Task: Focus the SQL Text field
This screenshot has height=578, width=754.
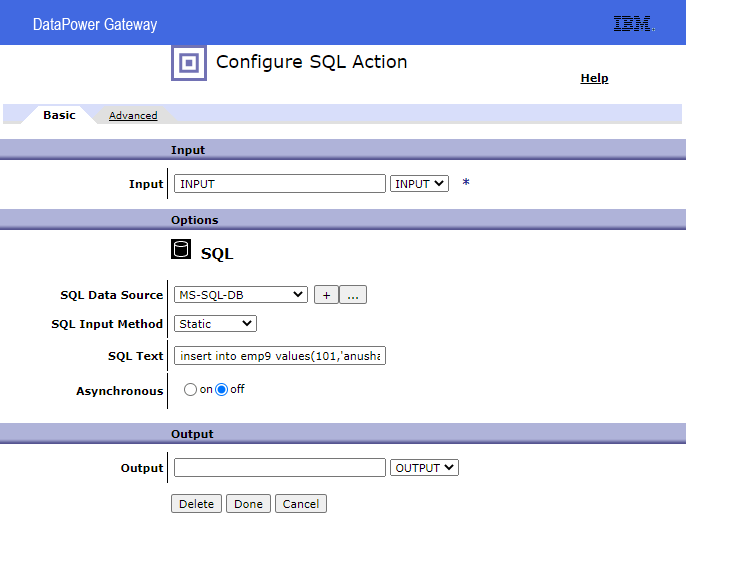Action: 280,356
